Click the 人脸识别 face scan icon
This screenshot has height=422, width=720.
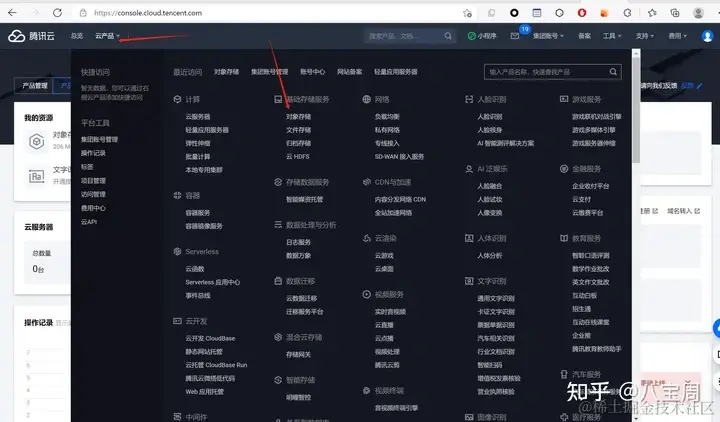click(469, 99)
